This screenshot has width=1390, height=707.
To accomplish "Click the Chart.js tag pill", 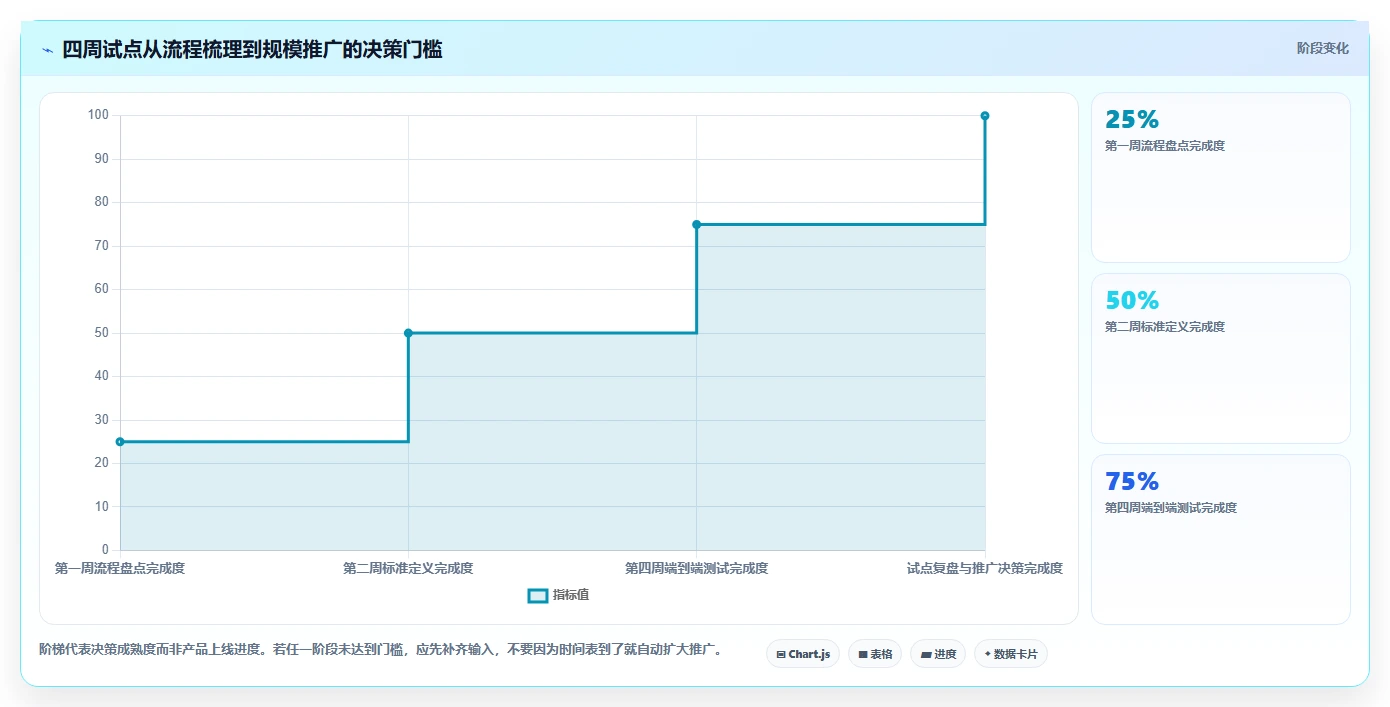I will [803, 654].
